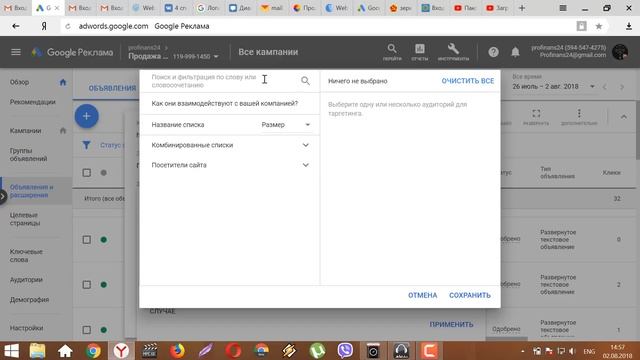Open the reports (отчеты) icon
This screenshot has width=640, height=360.
(x=420, y=52)
